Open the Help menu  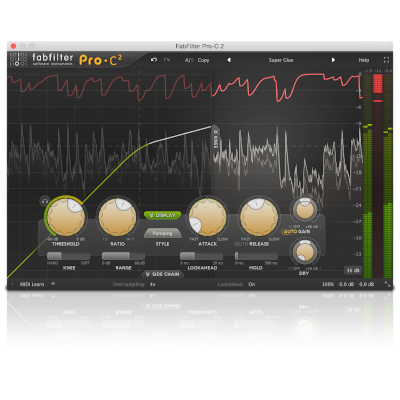(x=364, y=60)
